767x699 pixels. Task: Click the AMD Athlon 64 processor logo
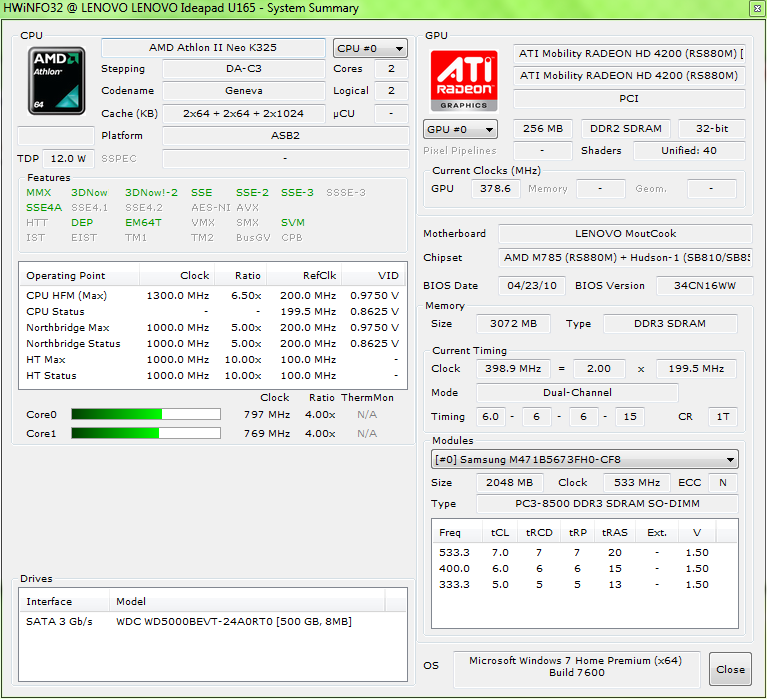click(x=57, y=79)
